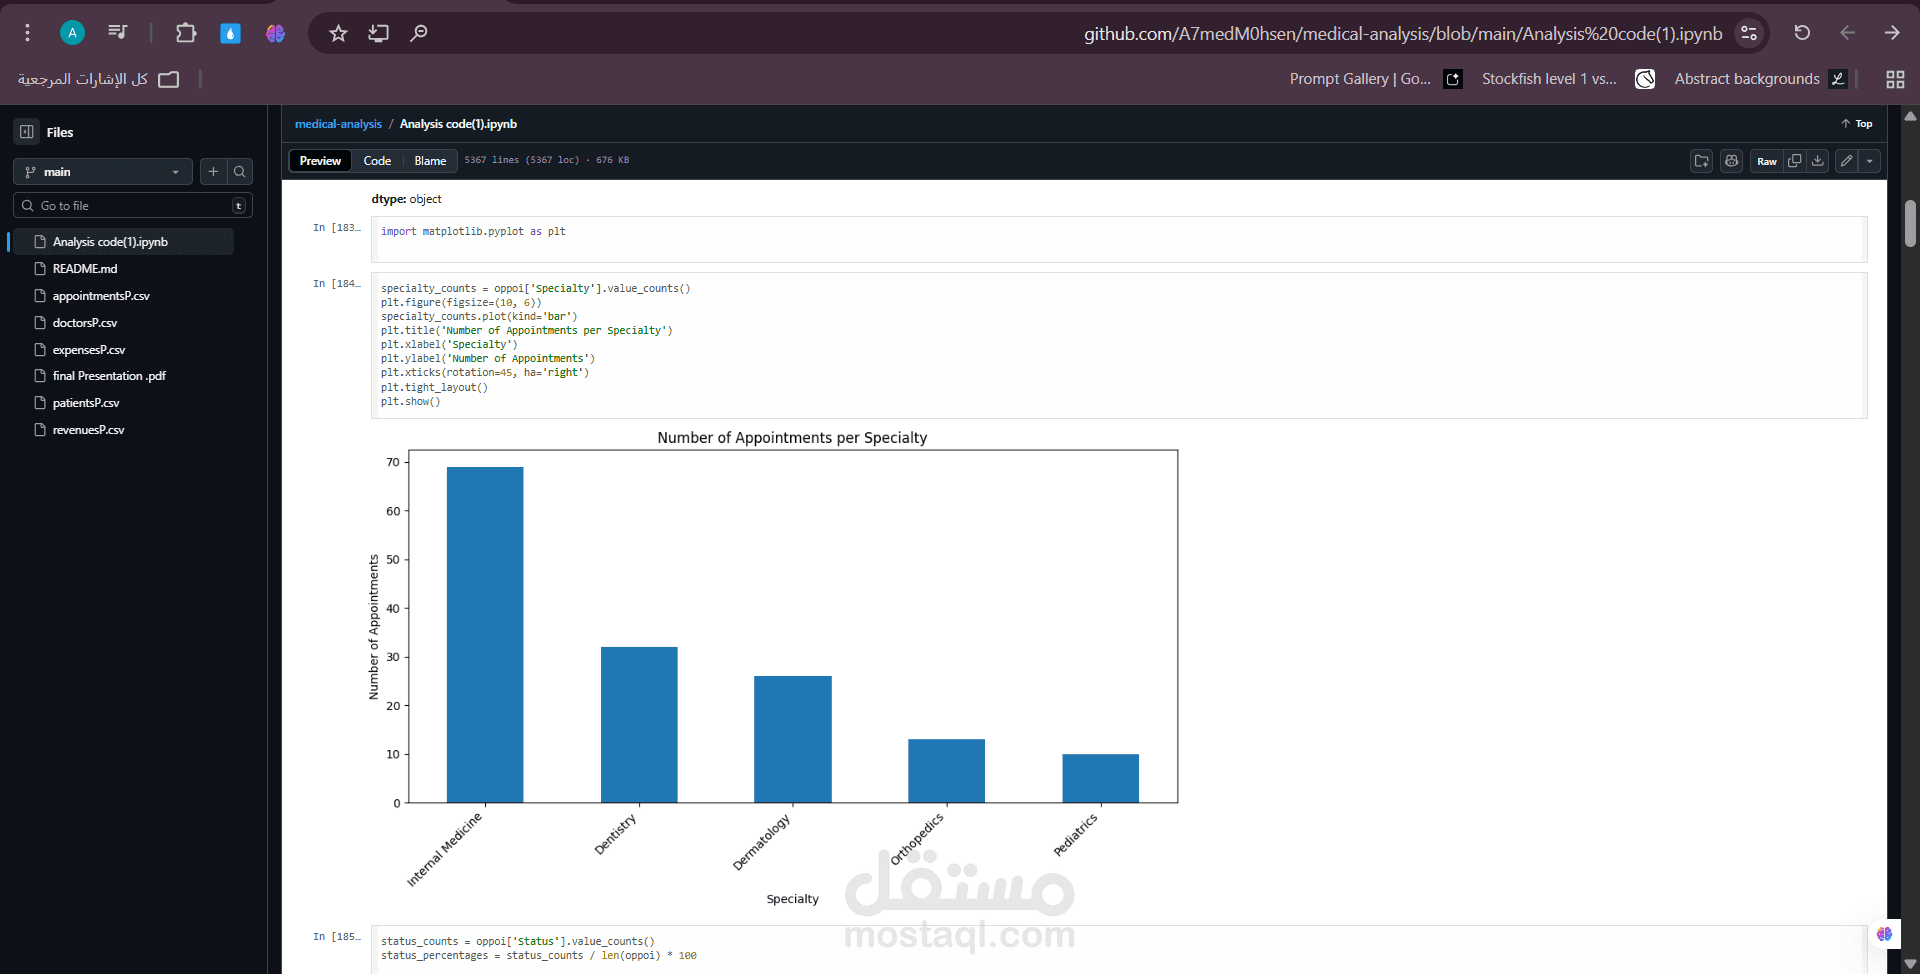Open the Chrome three-dot menu

(x=28, y=33)
